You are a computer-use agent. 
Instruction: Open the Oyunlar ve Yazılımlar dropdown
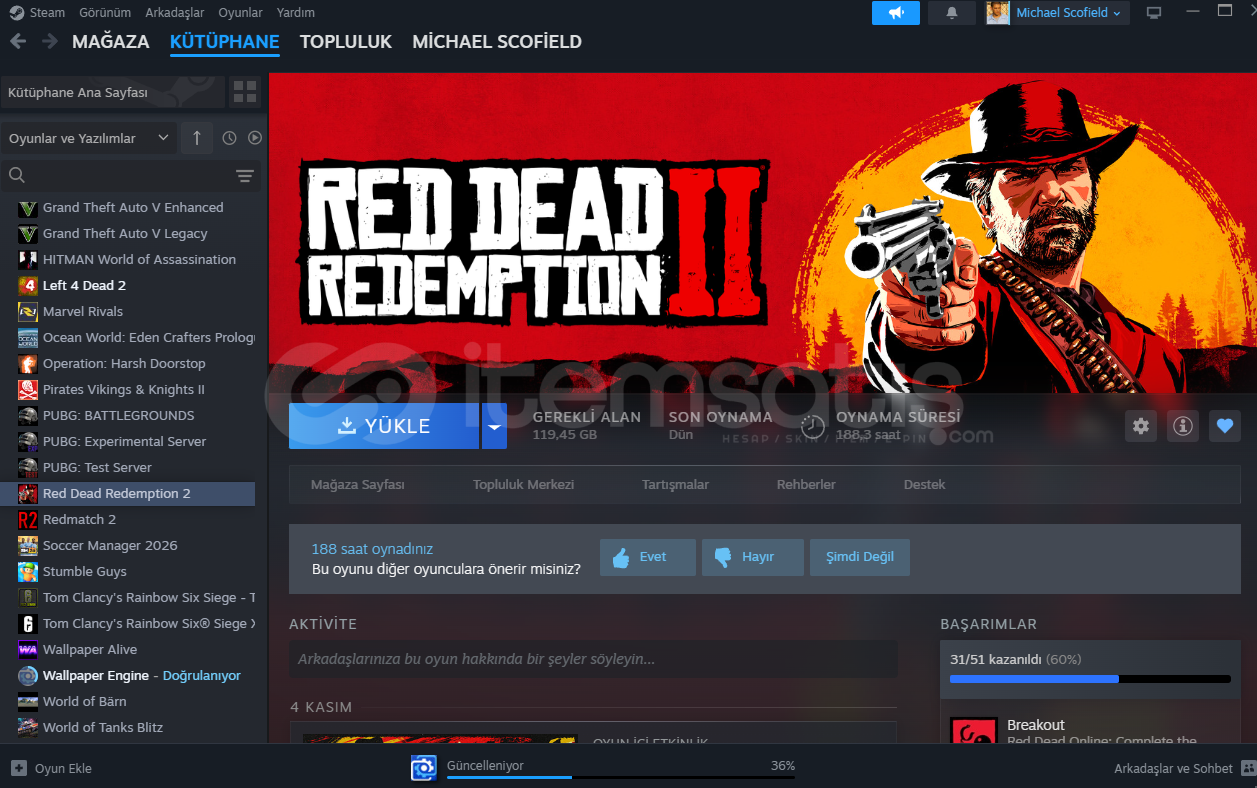pyautogui.click(x=89, y=138)
